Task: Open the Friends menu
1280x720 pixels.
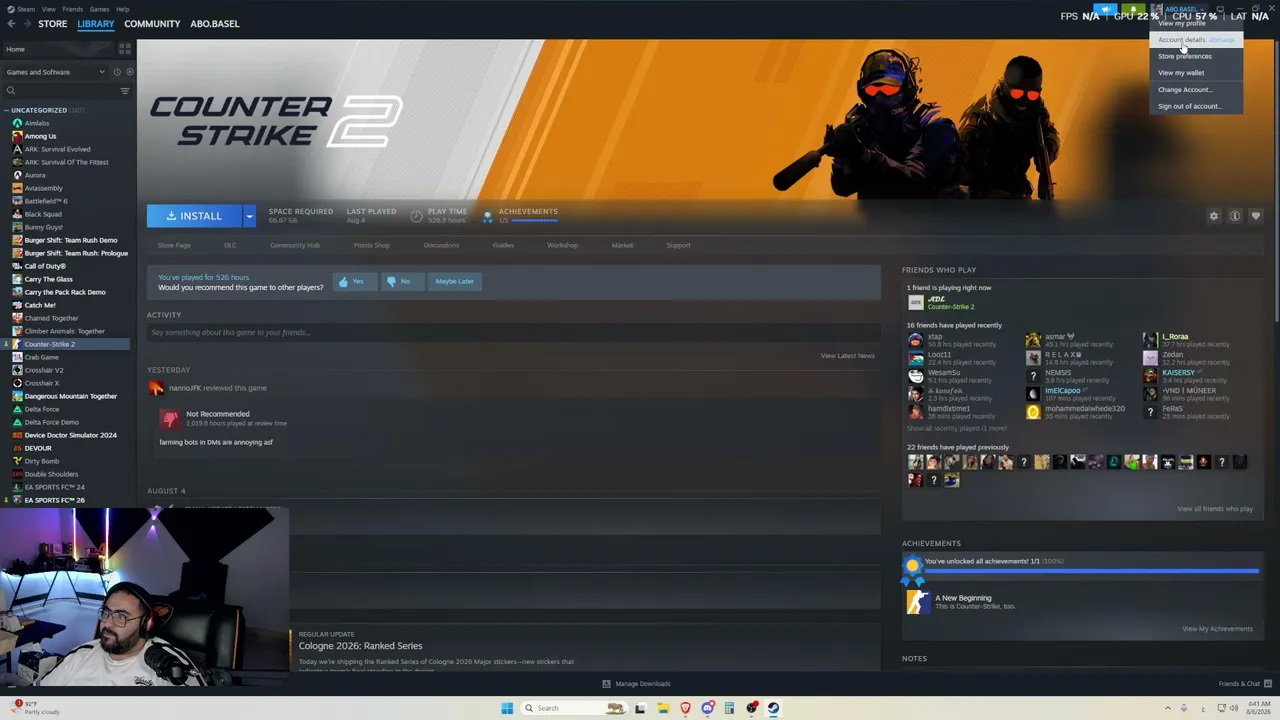Action: (x=73, y=9)
